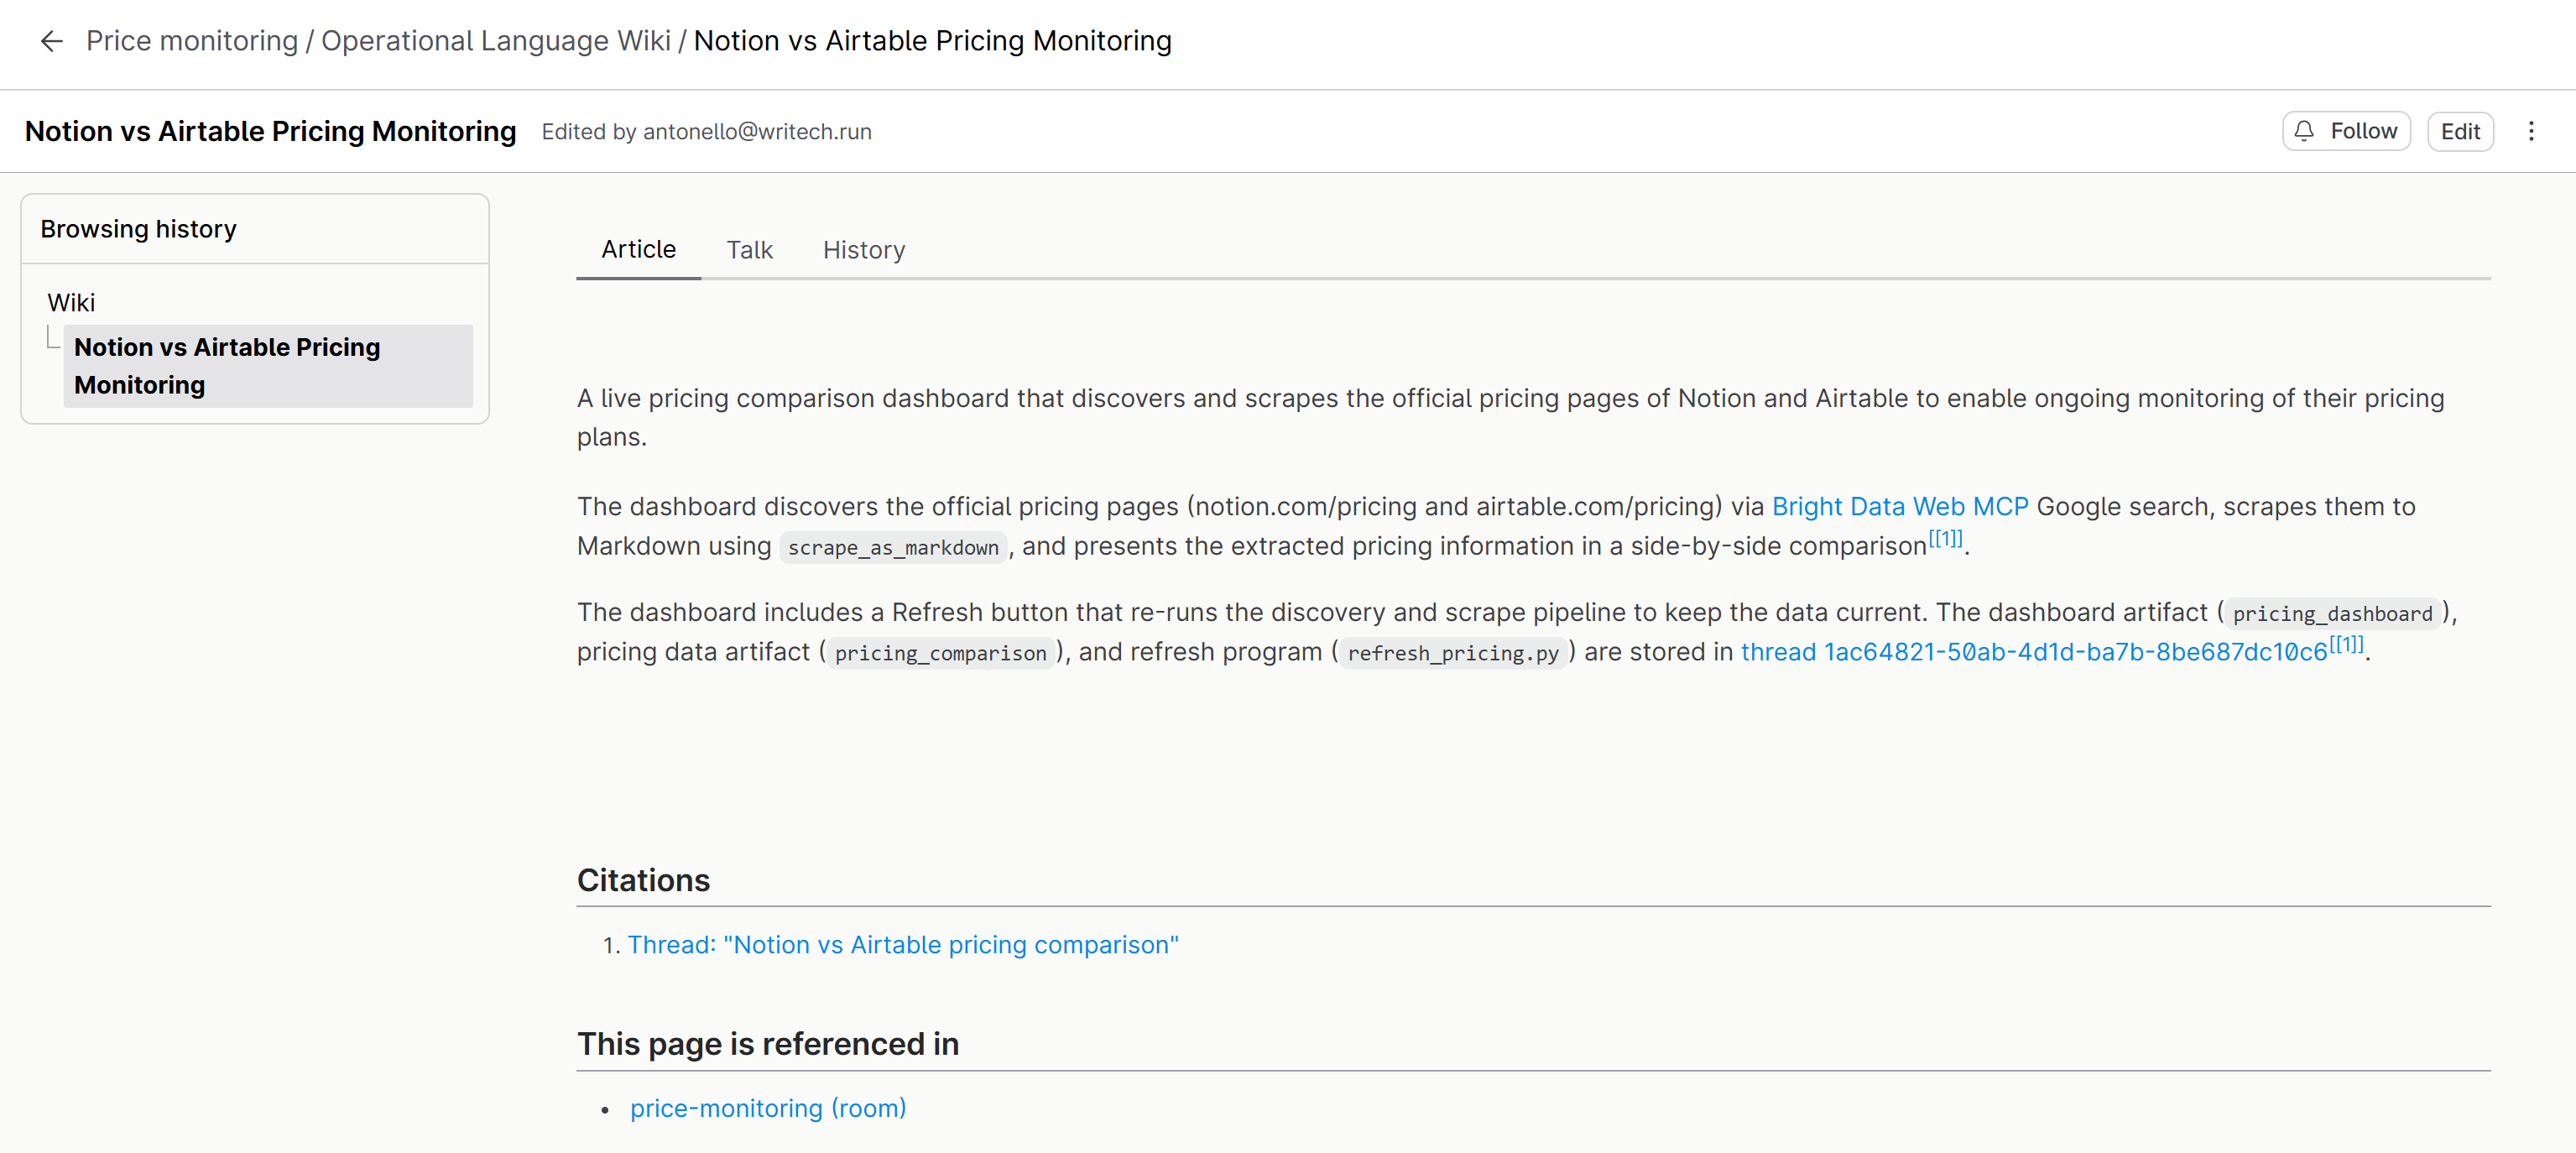Click the Edit button
The width and height of the screenshot is (2576, 1153).
(2460, 131)
